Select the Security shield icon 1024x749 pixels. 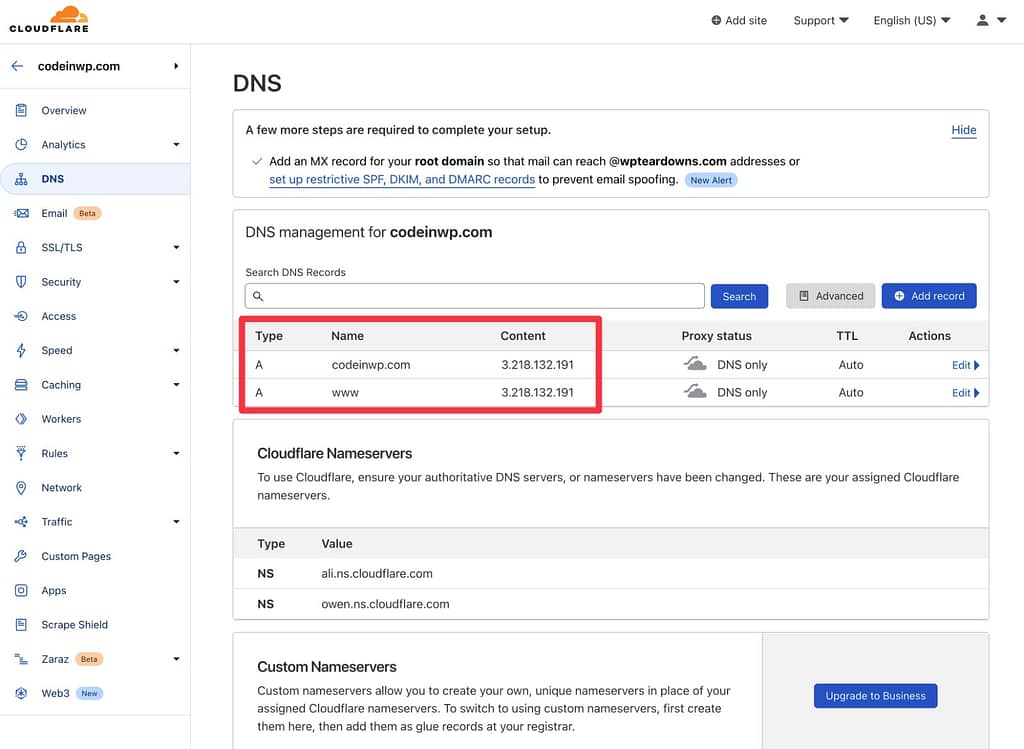click(22, 282)
